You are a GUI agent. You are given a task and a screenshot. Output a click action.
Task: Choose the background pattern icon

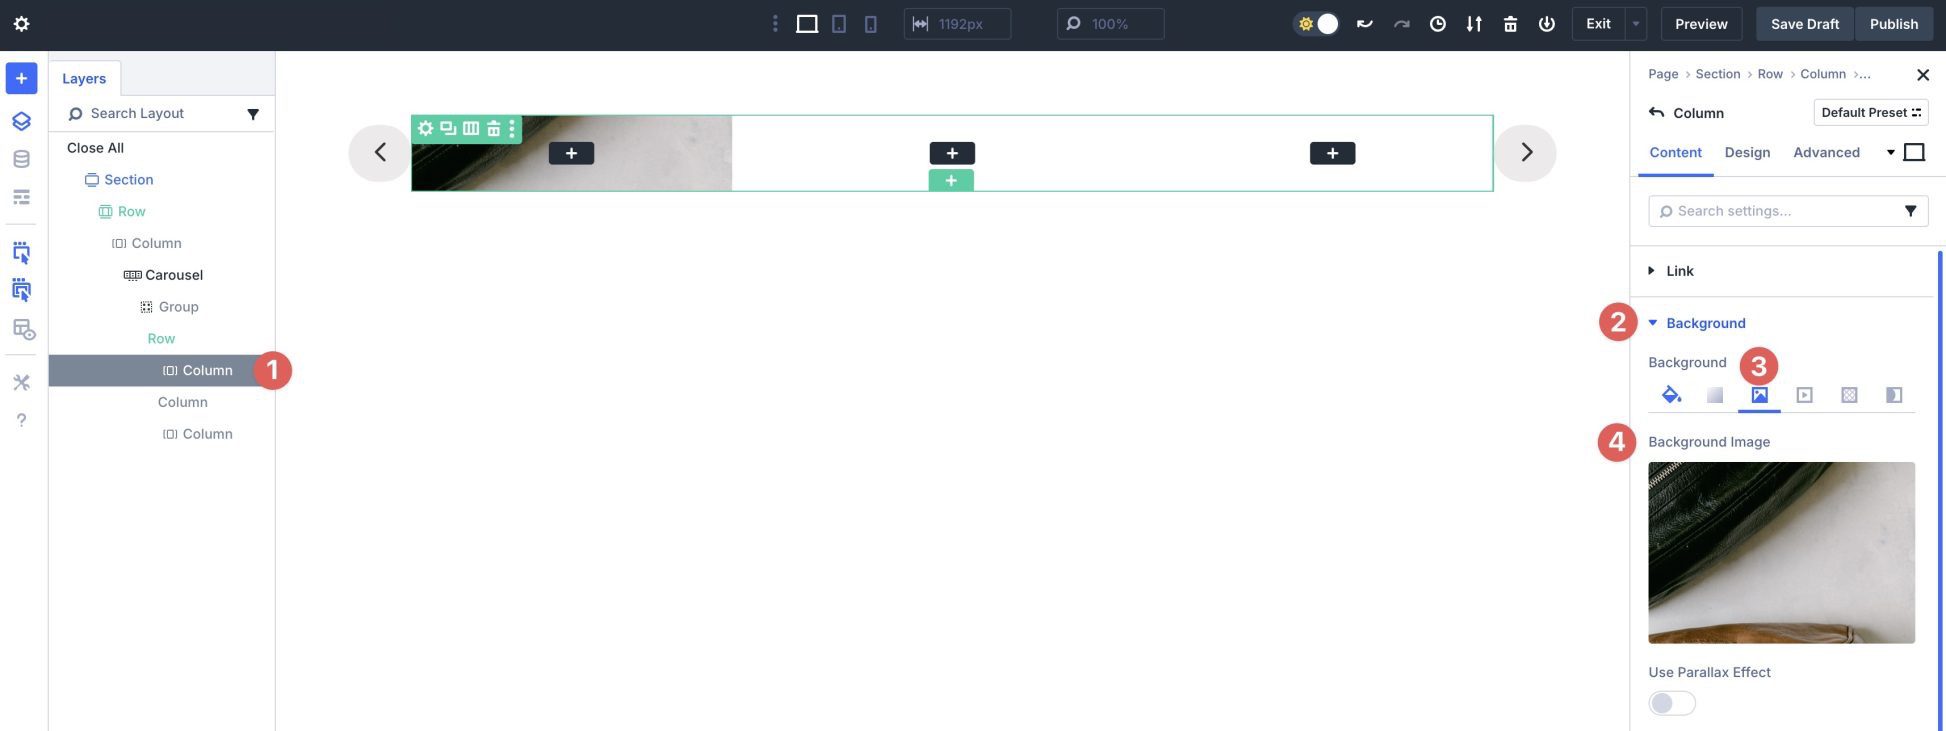[x=1849, y=395]
